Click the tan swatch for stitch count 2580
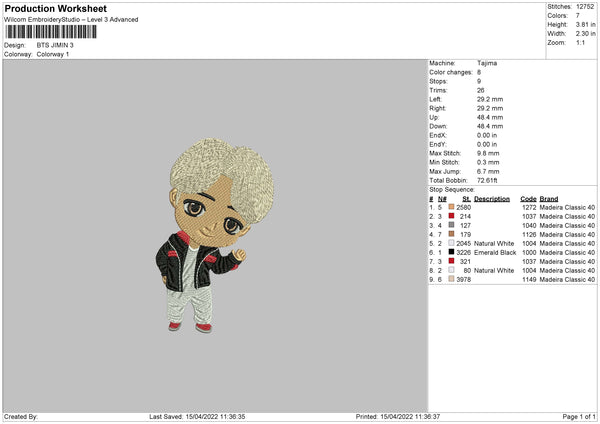 pos(452,207)
